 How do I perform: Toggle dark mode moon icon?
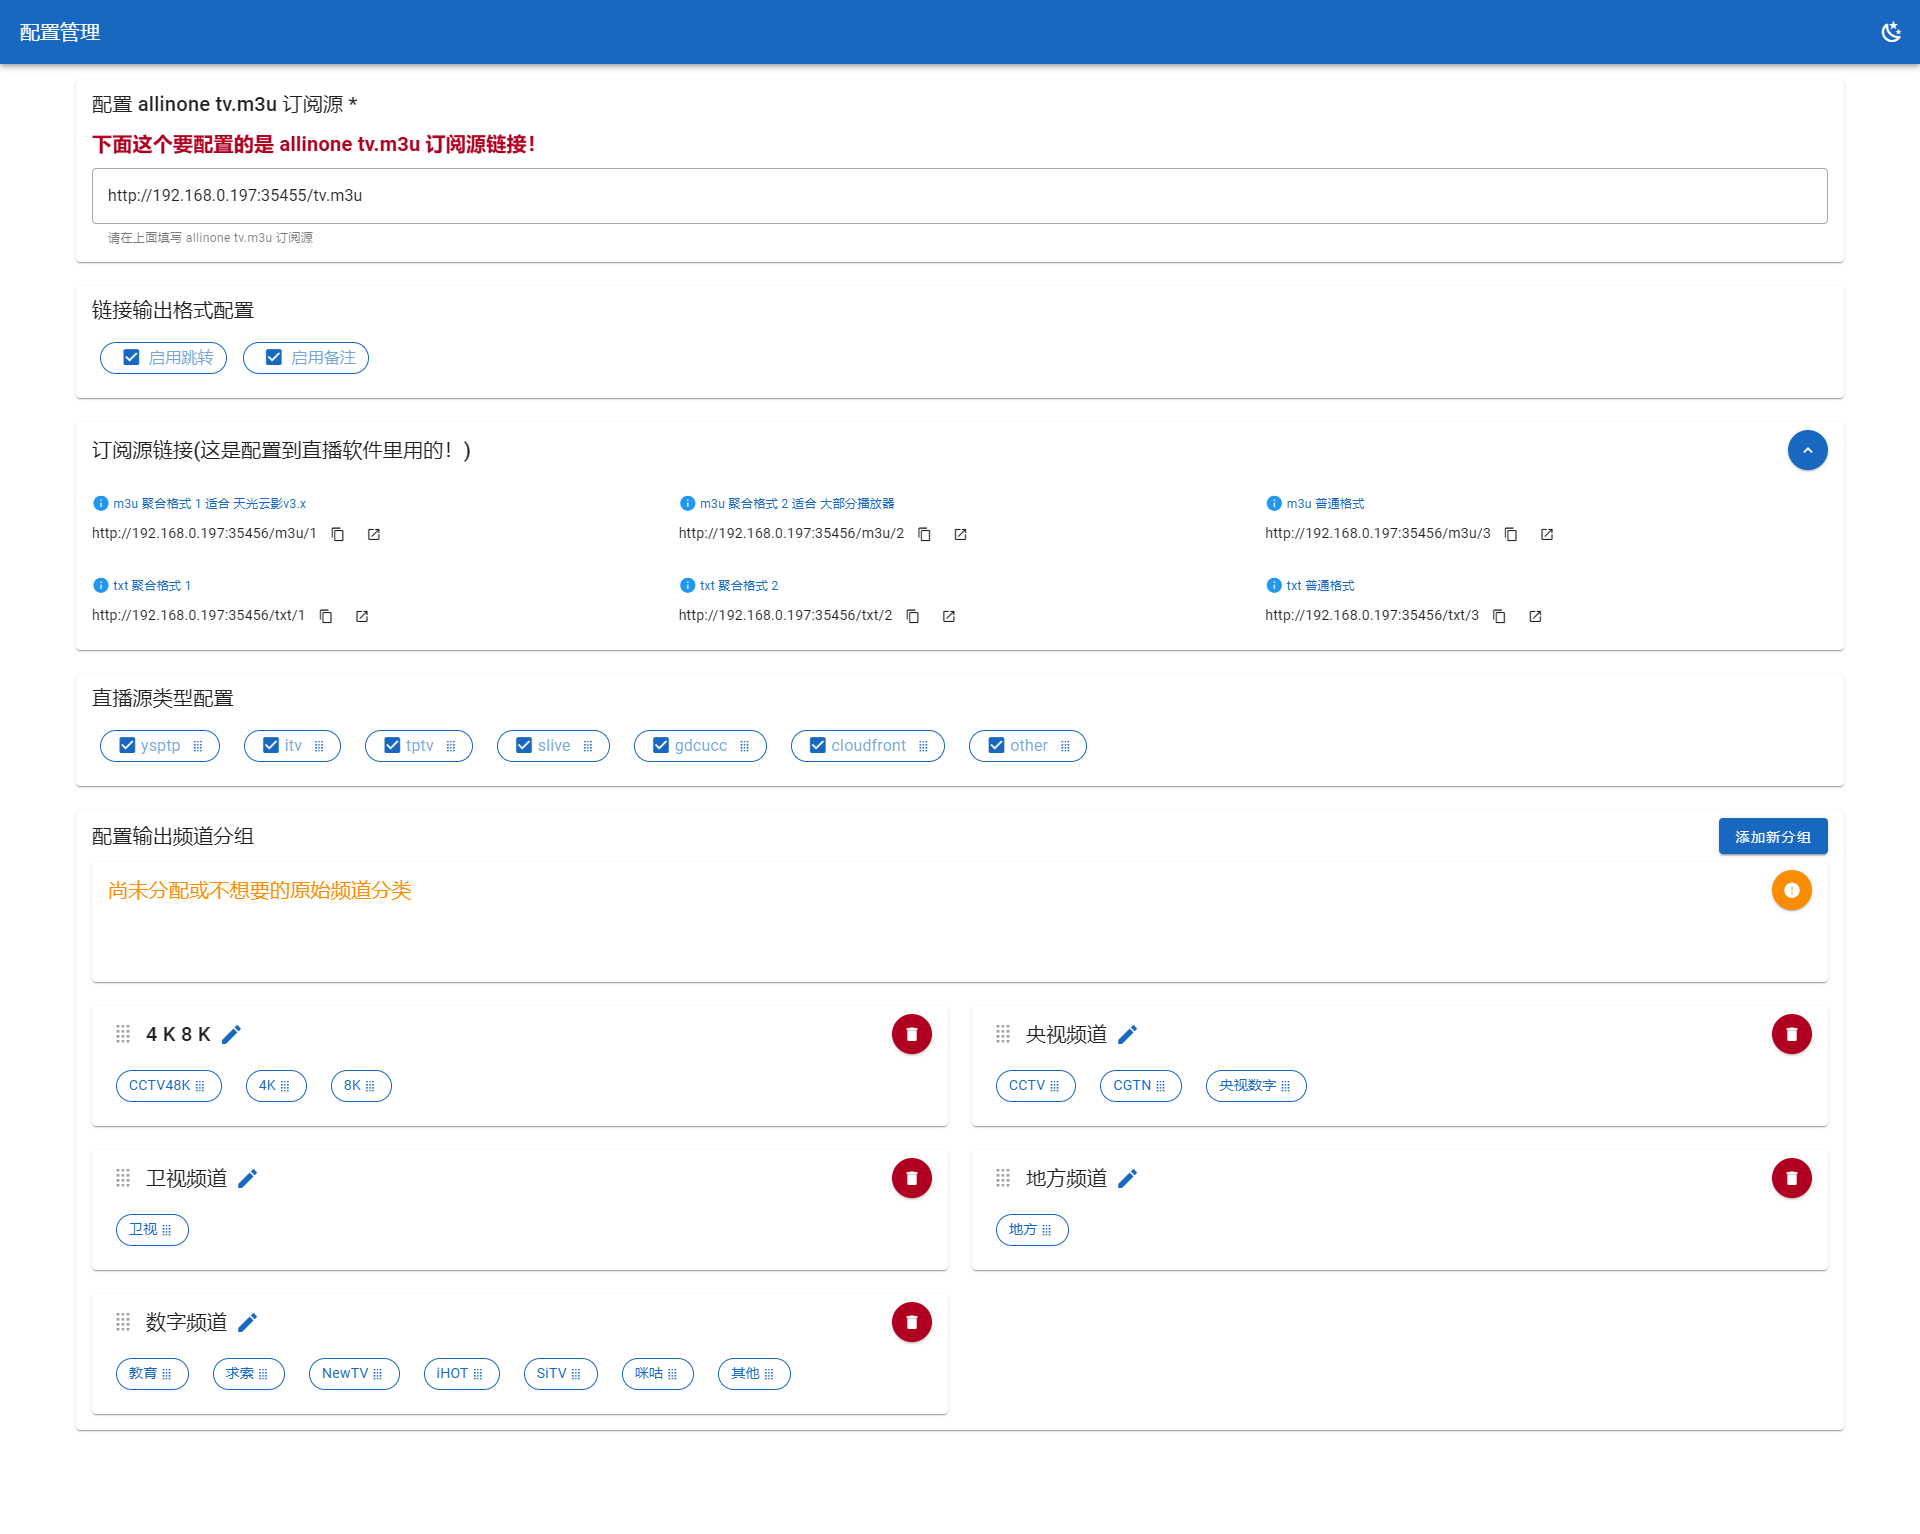(1890, 32)
